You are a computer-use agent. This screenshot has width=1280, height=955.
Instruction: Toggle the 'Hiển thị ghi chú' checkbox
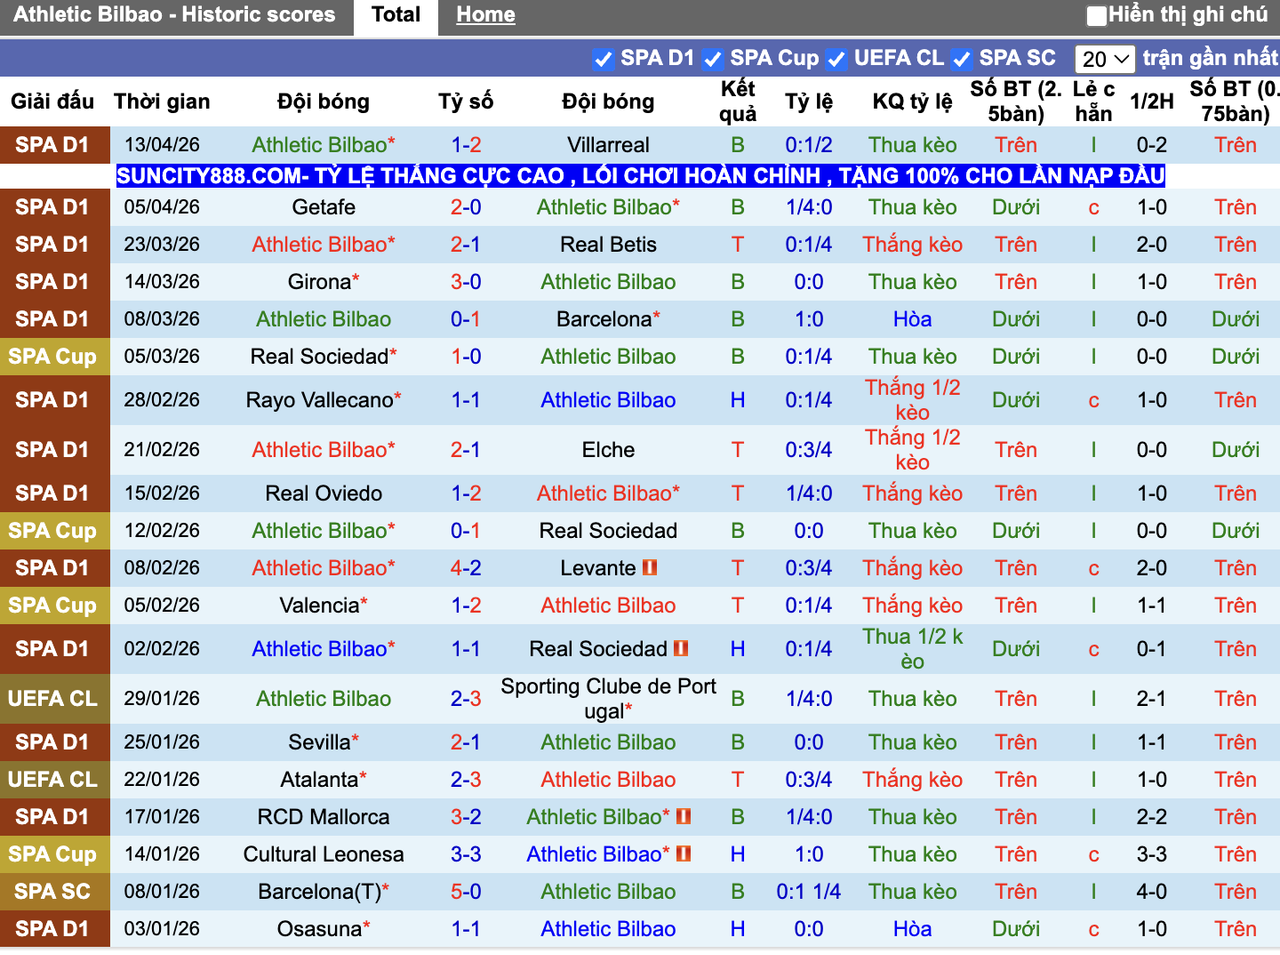point(1097,15)
